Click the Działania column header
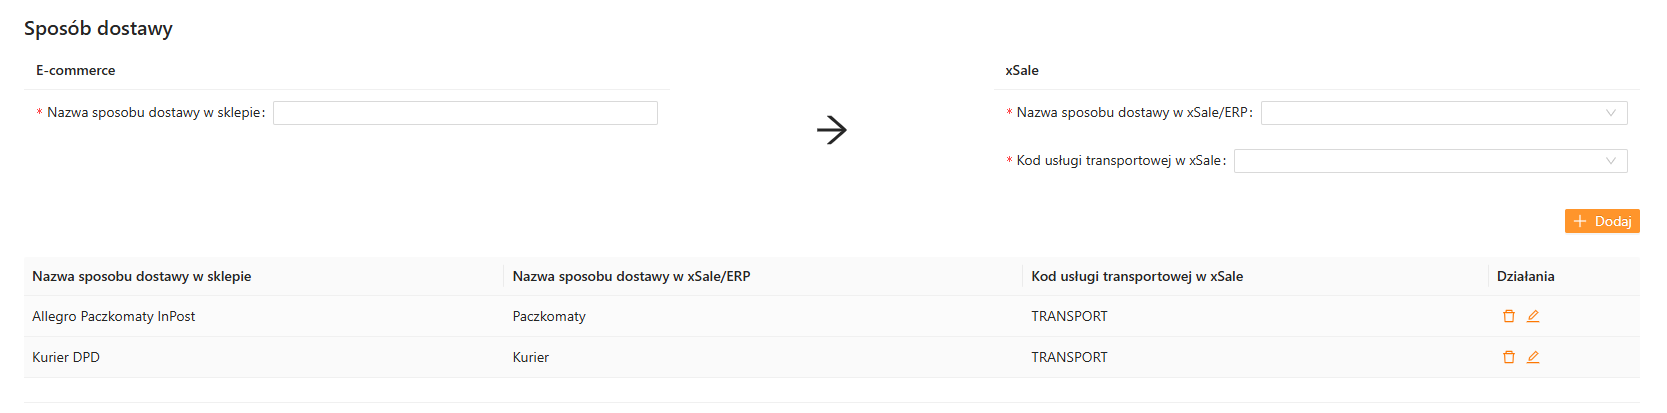 1525,277
